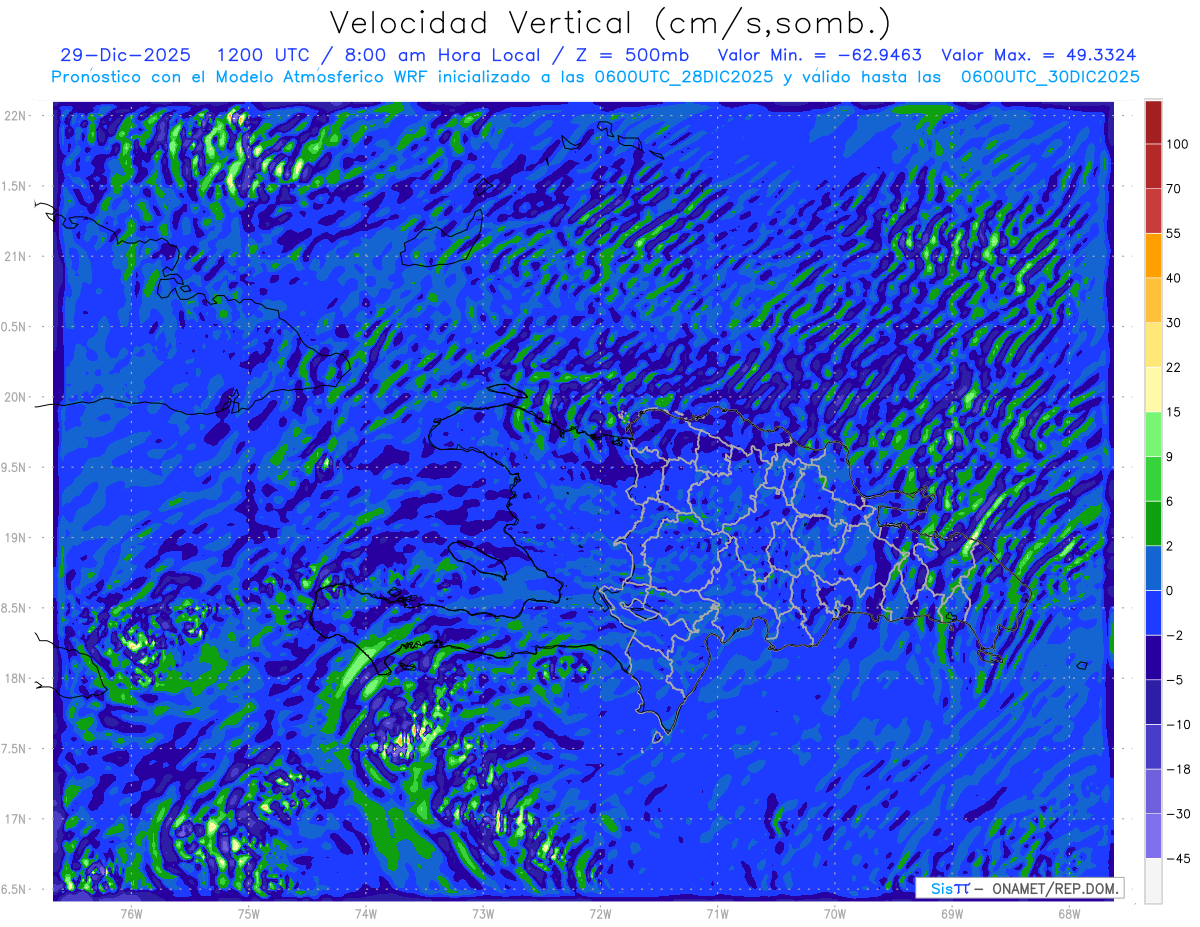Click the orange colorbar swatch between 40 and 55
1200x927 pixels.
coord(1153,255)
